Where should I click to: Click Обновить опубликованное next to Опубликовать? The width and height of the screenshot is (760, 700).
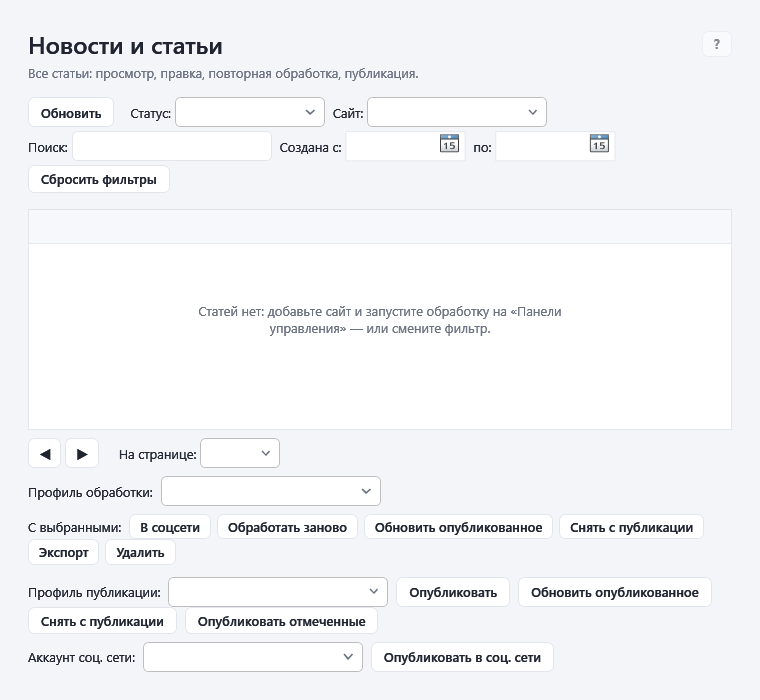coord(615,592)
